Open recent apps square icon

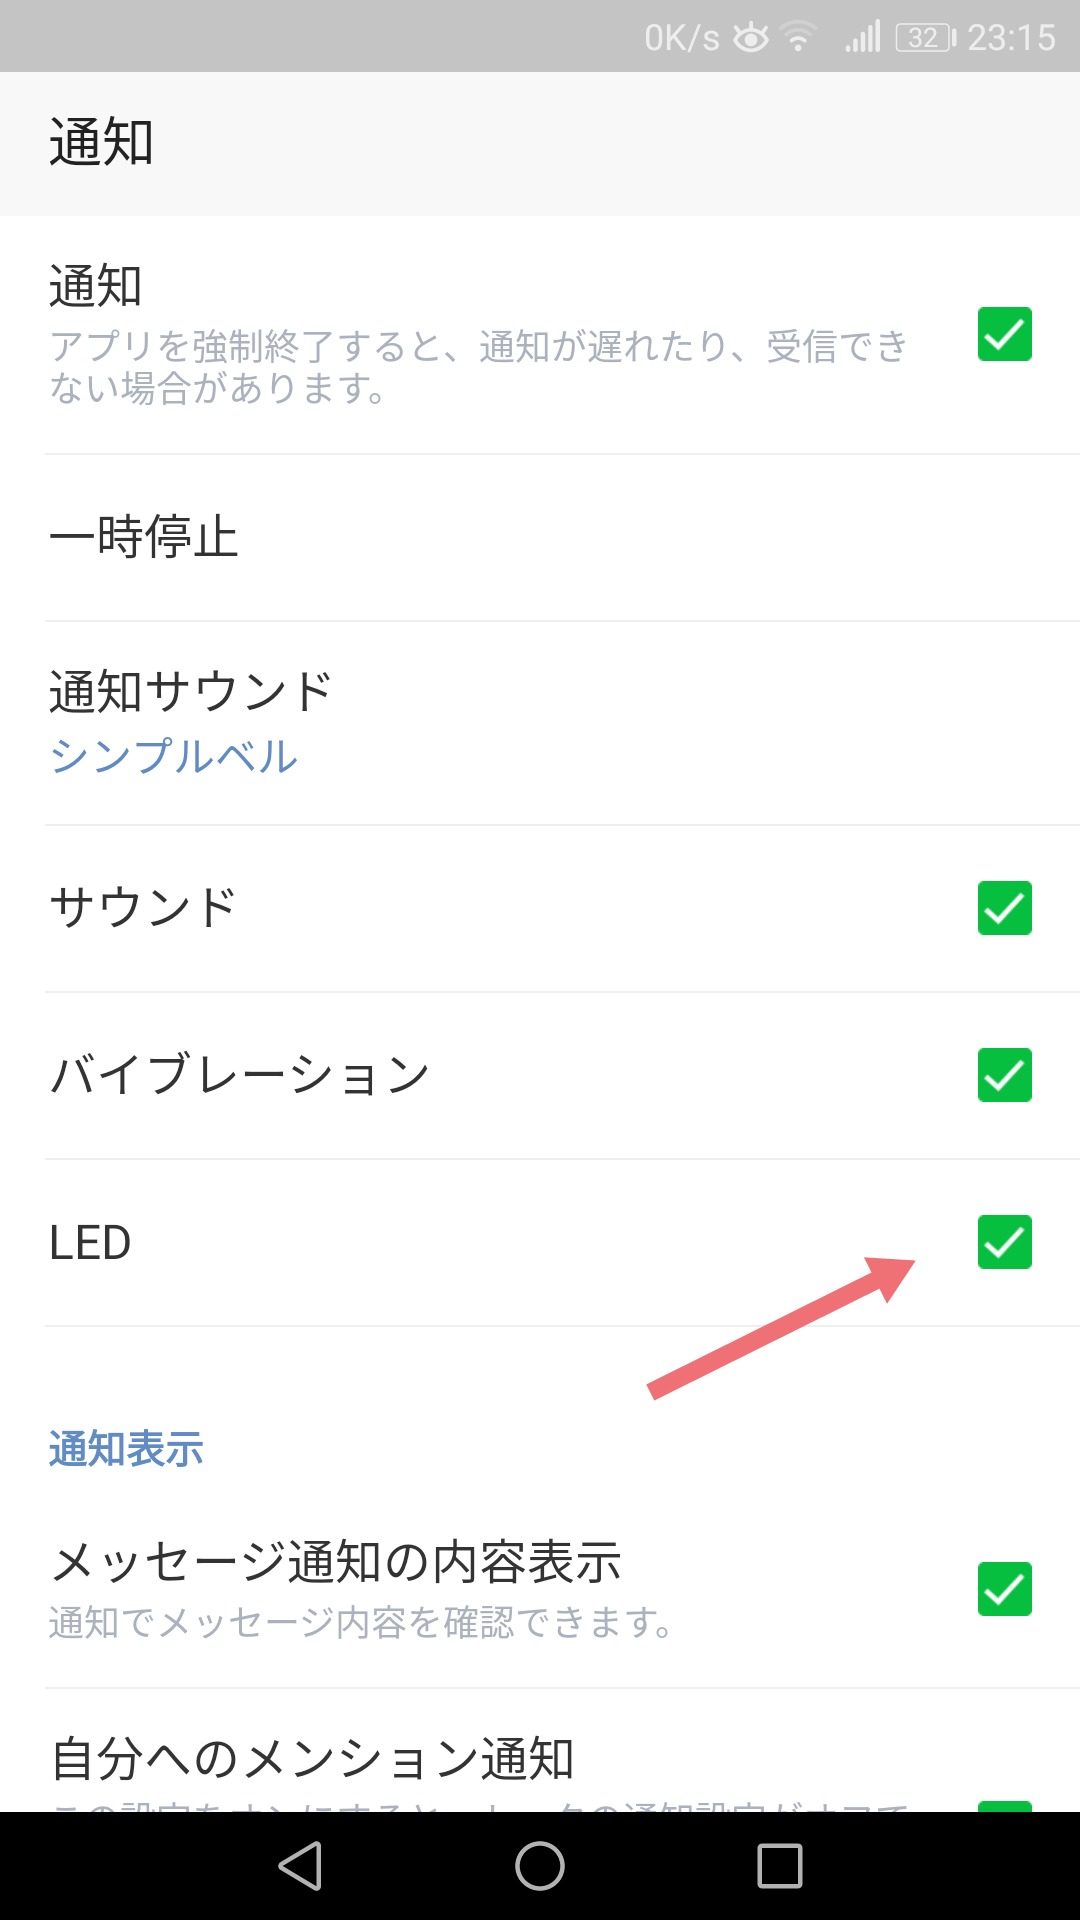click(x=779, y=1866)
